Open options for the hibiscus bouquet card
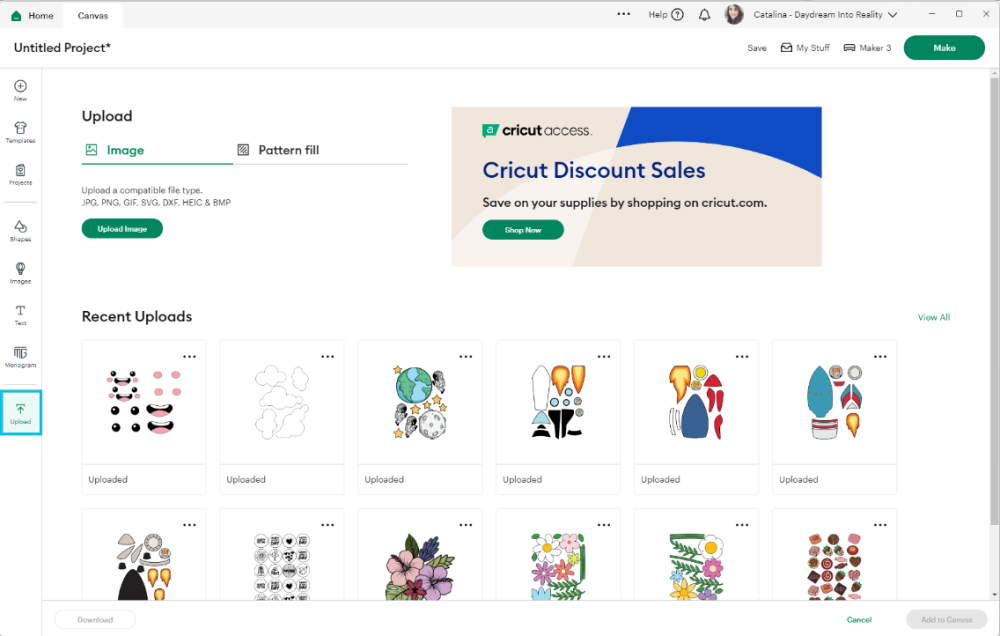Image resolution: width=1000 pixels, height=636 pixels. [x=466, y=525]
